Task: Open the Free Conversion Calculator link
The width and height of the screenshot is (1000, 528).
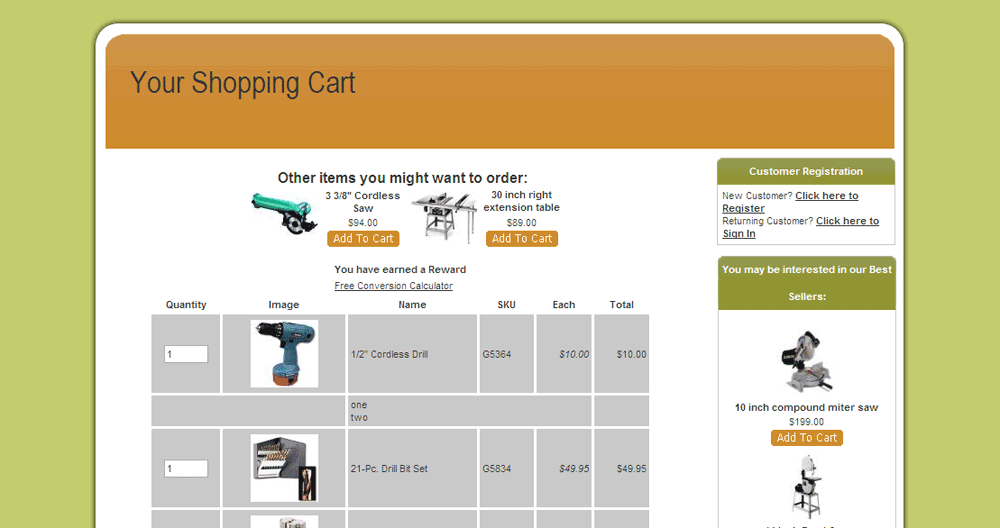Action: 393,286
